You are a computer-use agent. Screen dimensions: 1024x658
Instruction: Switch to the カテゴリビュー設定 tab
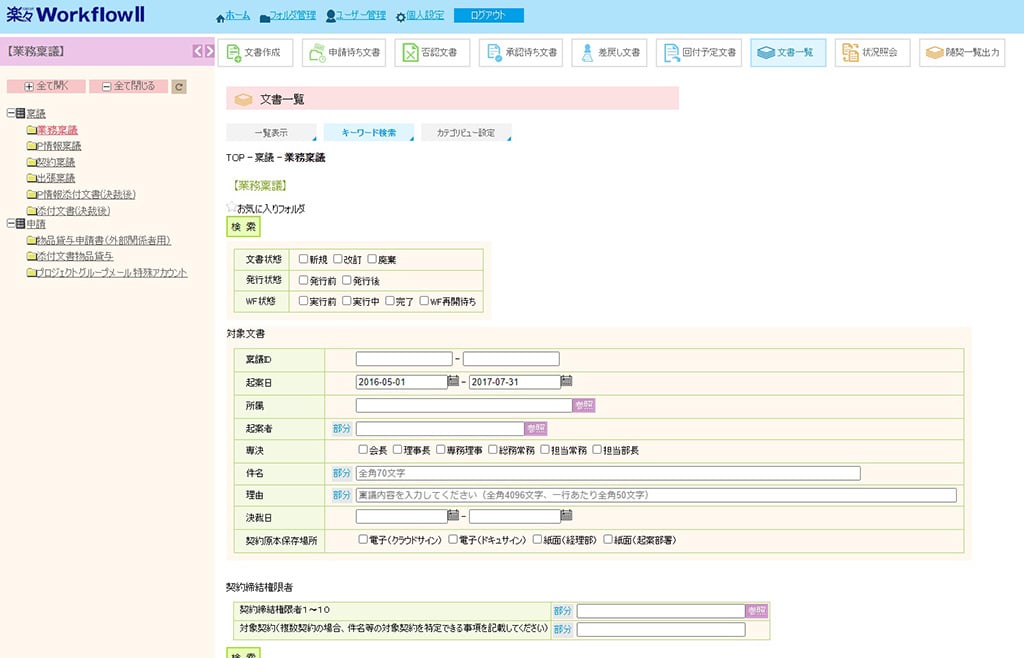click(465, 133)
